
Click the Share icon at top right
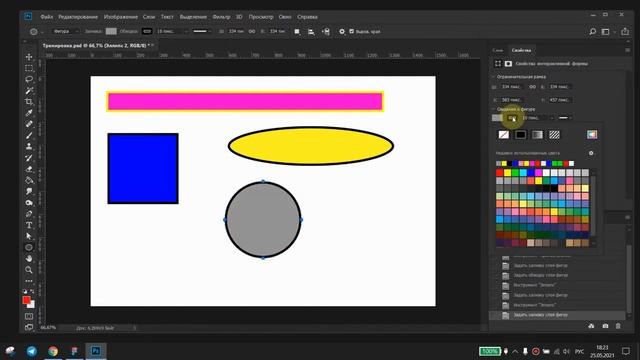coord(625,31)
